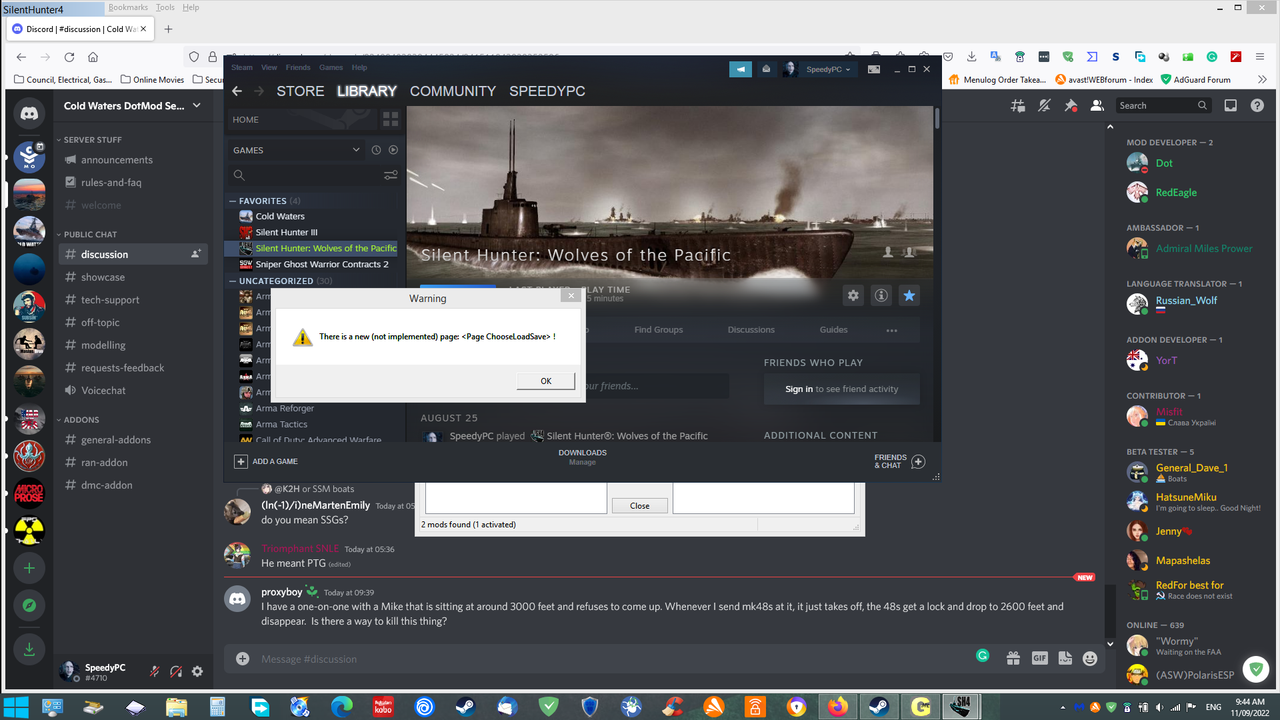Click ADD A GAME in Steam

[266, 461]
